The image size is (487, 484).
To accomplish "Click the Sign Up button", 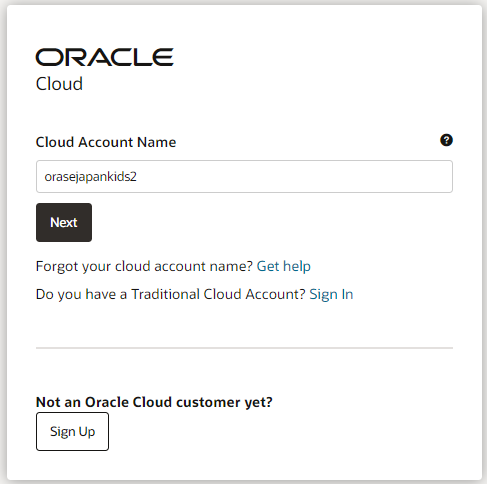I will (72, 431).
